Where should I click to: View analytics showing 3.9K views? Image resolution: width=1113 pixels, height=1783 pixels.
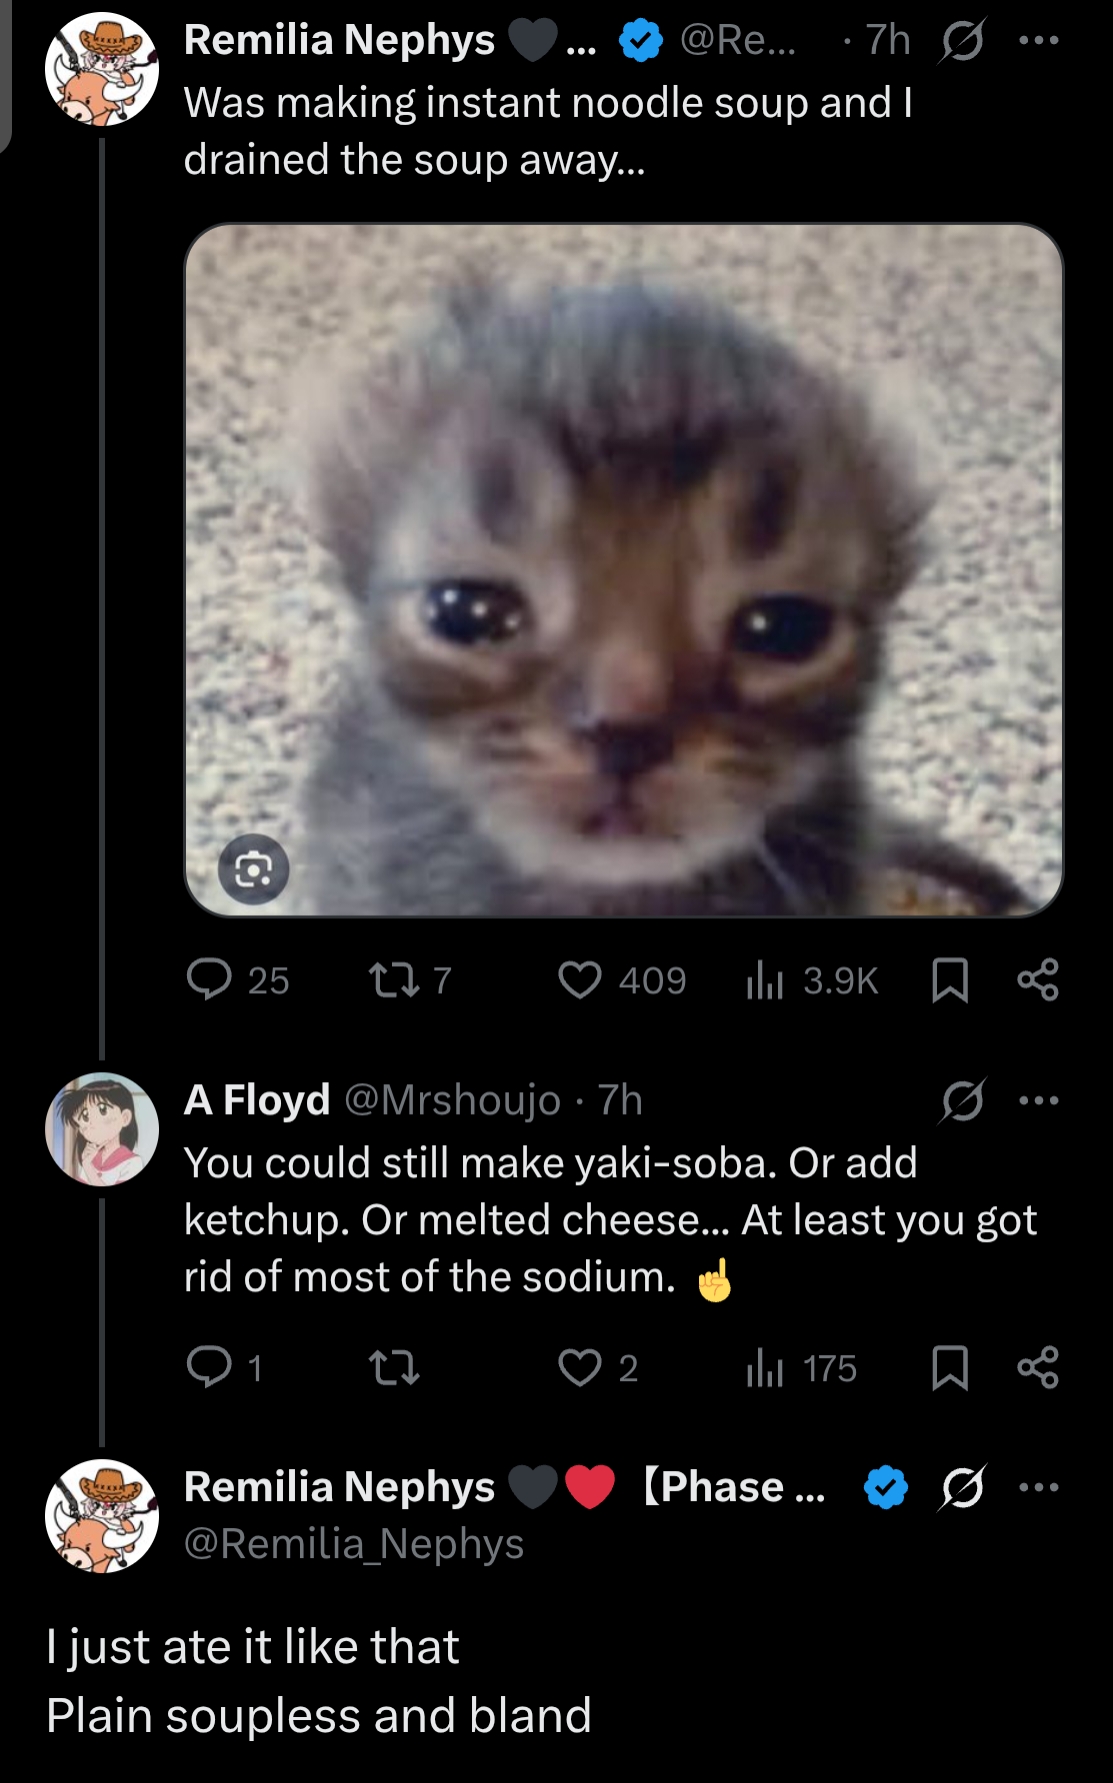[x=765, y=980]
